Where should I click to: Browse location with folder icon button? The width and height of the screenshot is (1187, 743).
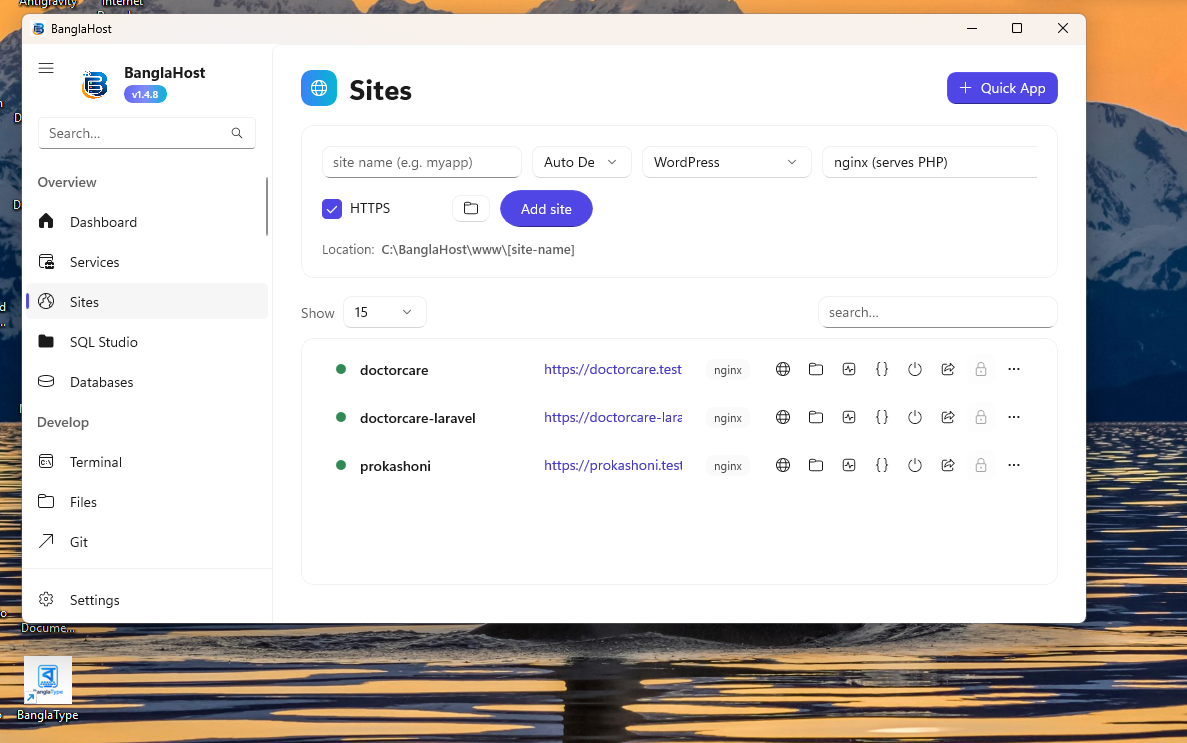coord(471,208)
